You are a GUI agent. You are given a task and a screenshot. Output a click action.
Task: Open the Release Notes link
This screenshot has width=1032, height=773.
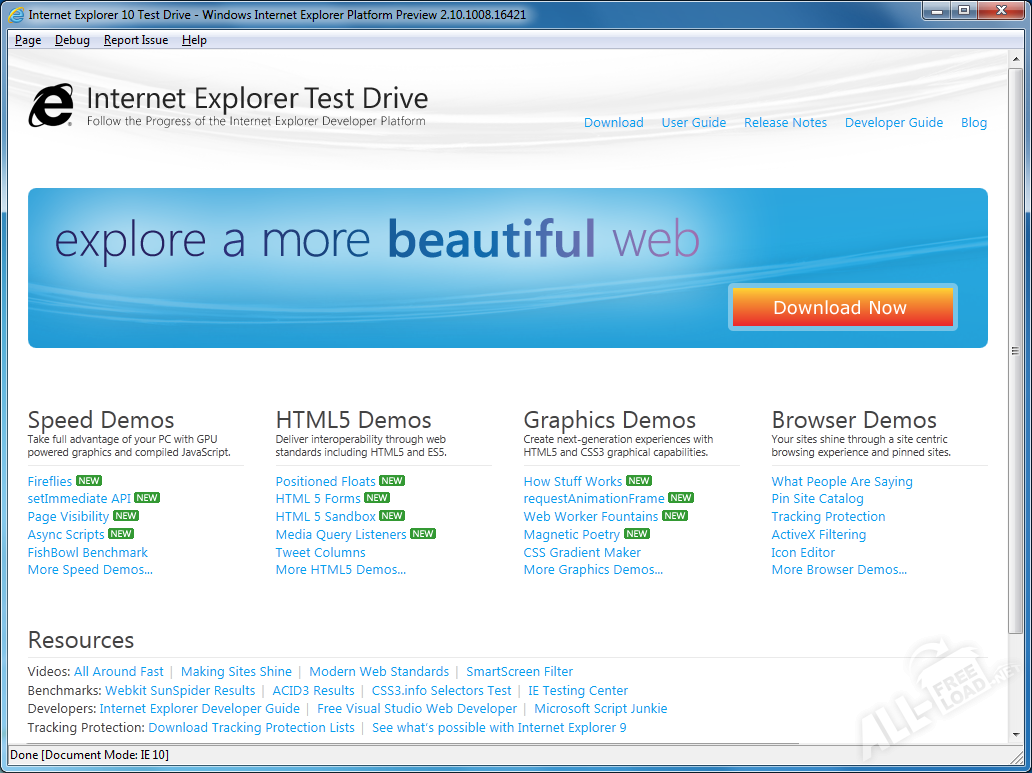pos(785,123)
